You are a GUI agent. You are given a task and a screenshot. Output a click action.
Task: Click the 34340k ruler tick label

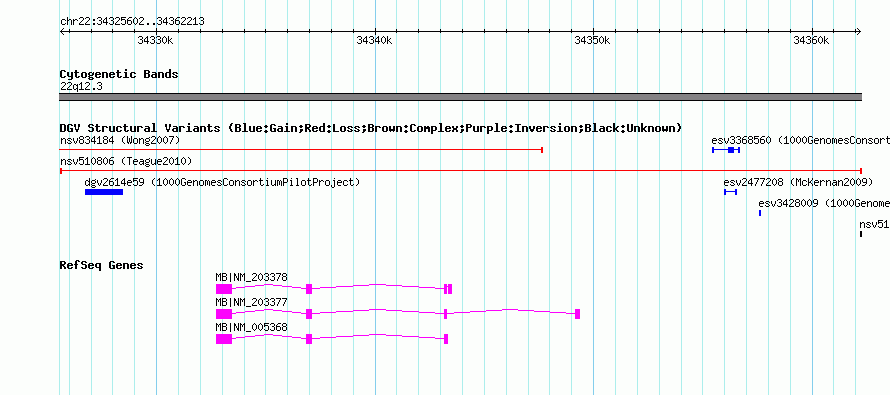pyautogui.click(x=374, y=41)
